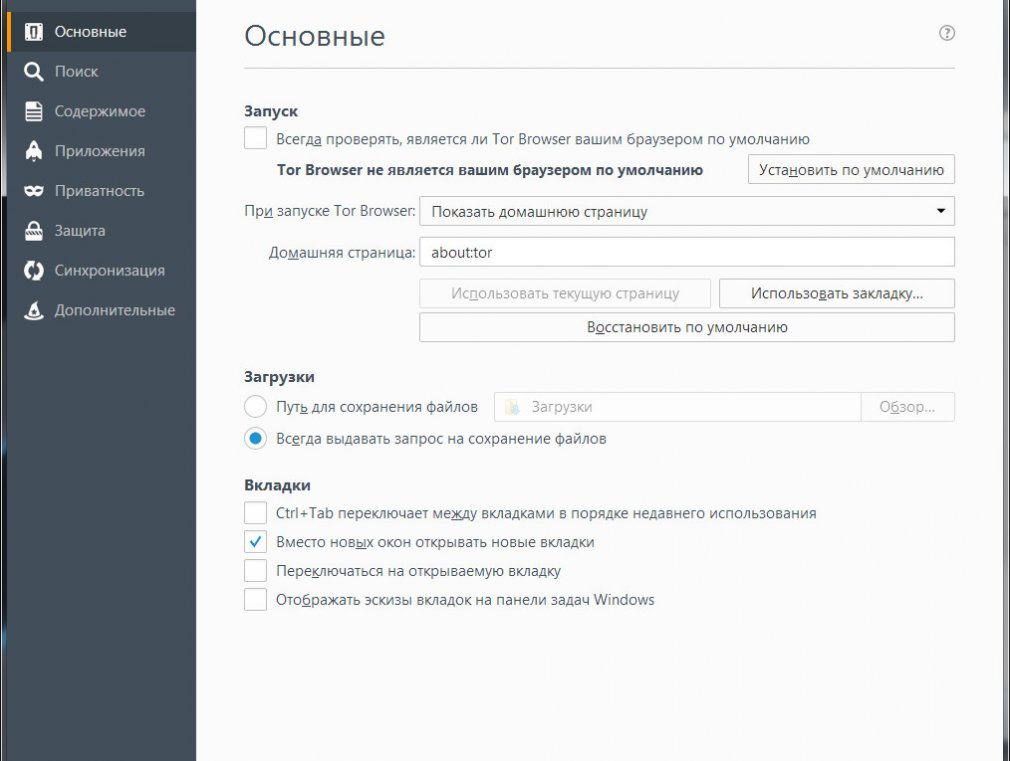The width and height of the screenshot is (1010, 761).
Task: Click the wizard hat icon for Дополнительные
Action: pos(33,310)
